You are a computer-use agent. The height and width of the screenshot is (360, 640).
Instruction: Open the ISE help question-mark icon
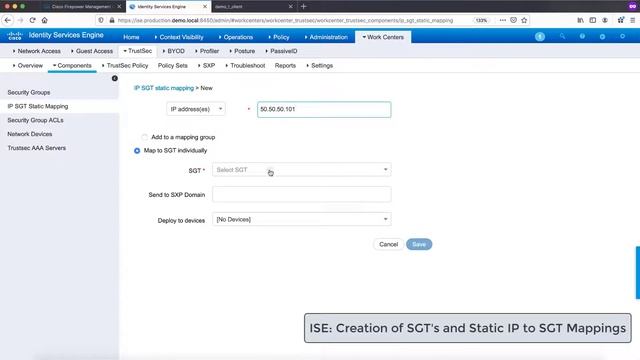point(582,36)
